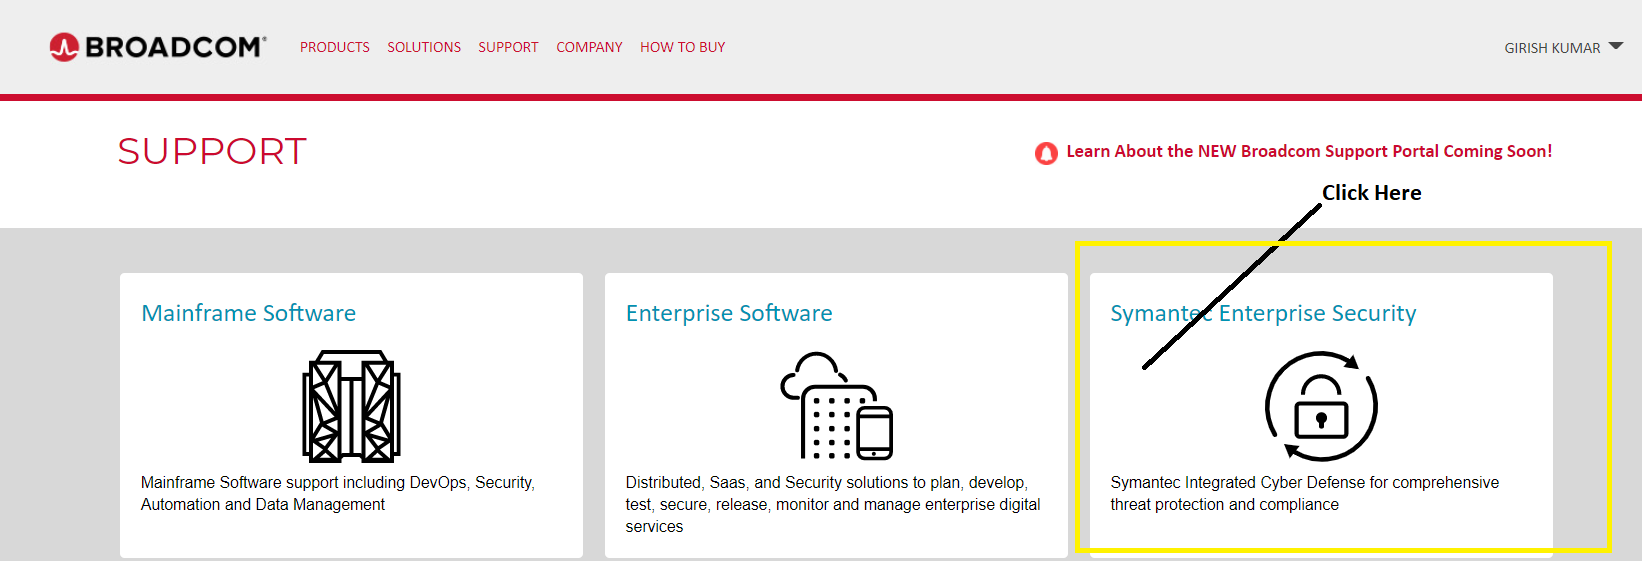Click the SUPPORT page title
This screenshot has width=1642, height=561.
click(x=212, y=152)
